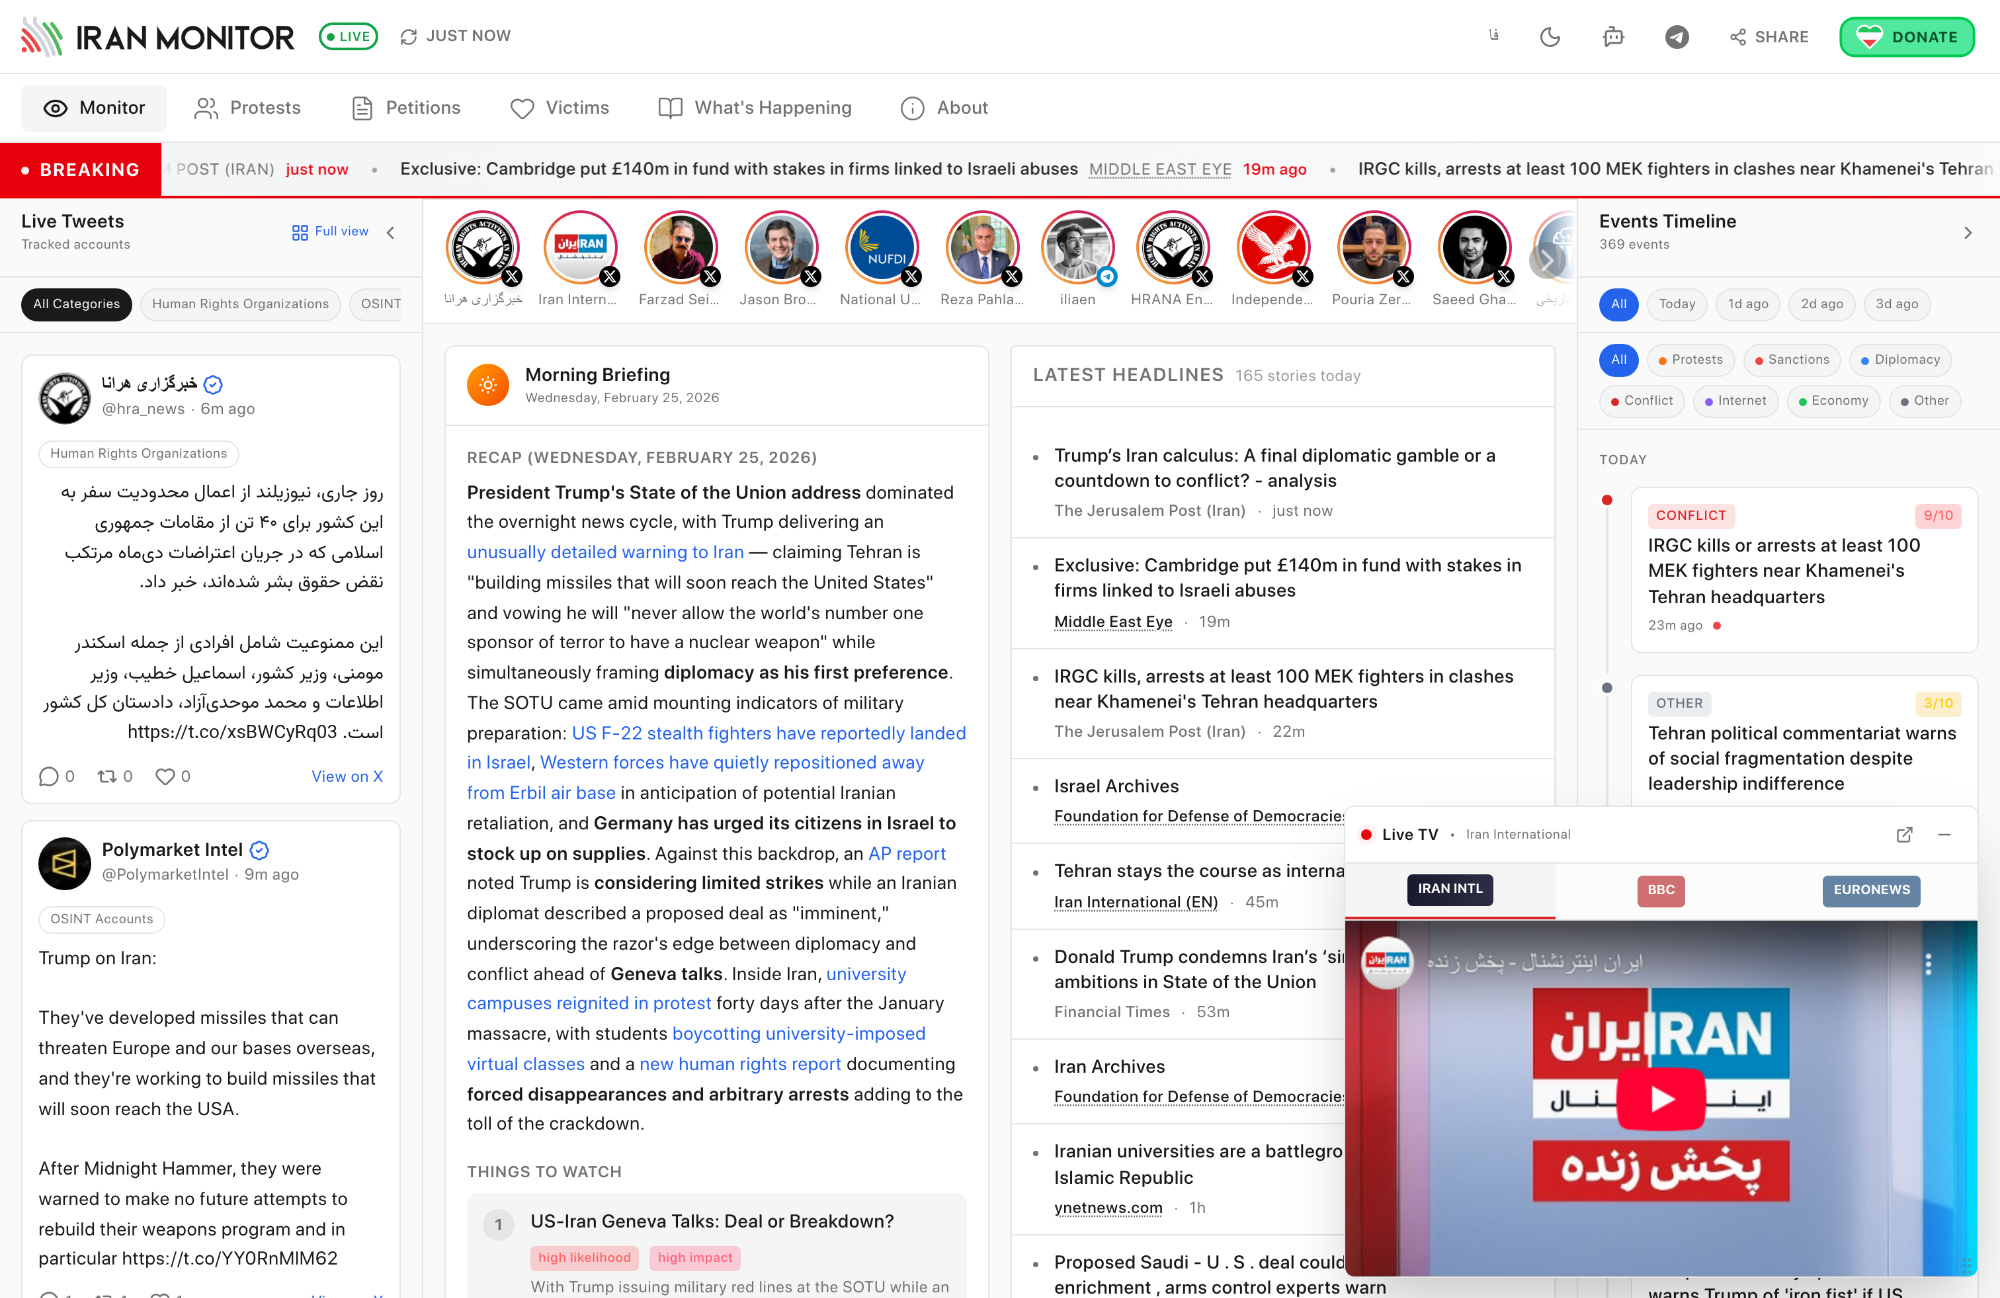2000x1298 pixels.
Task: Switch language with the Farsi icon
Action: (x=1493, y=36)
